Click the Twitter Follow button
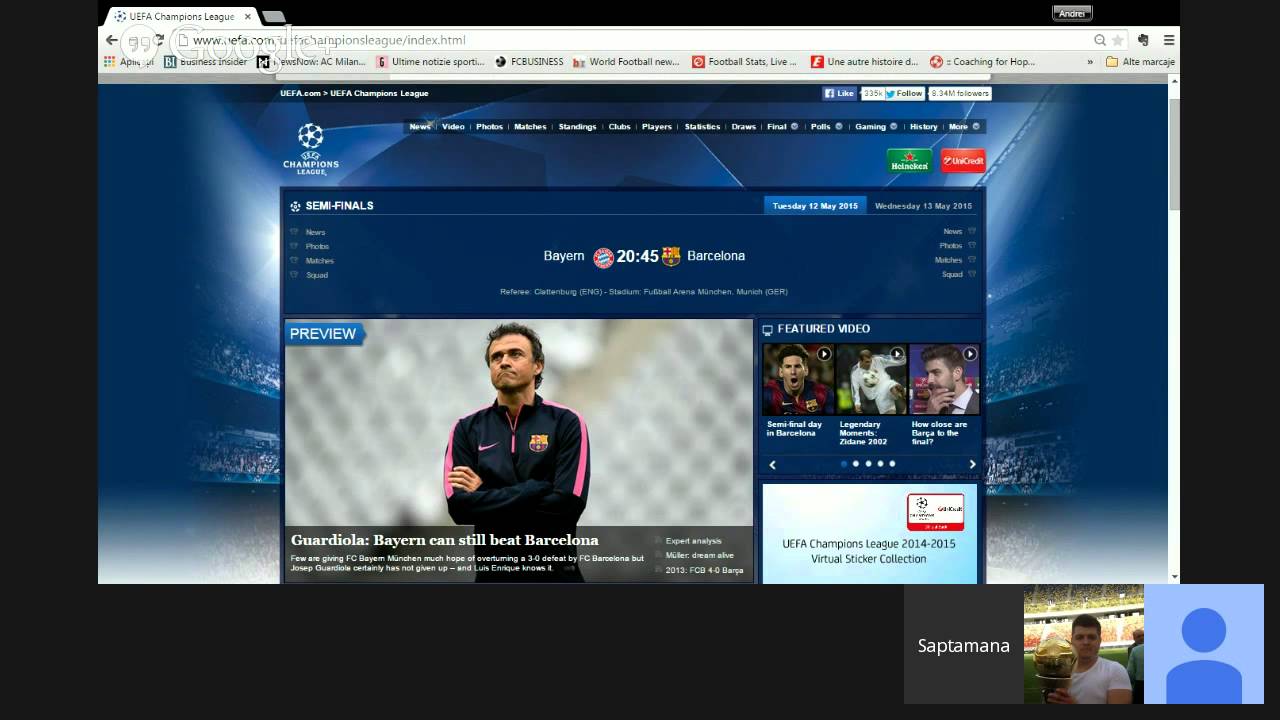Screen dimensions: 1280x720 (x=904, y=93)
